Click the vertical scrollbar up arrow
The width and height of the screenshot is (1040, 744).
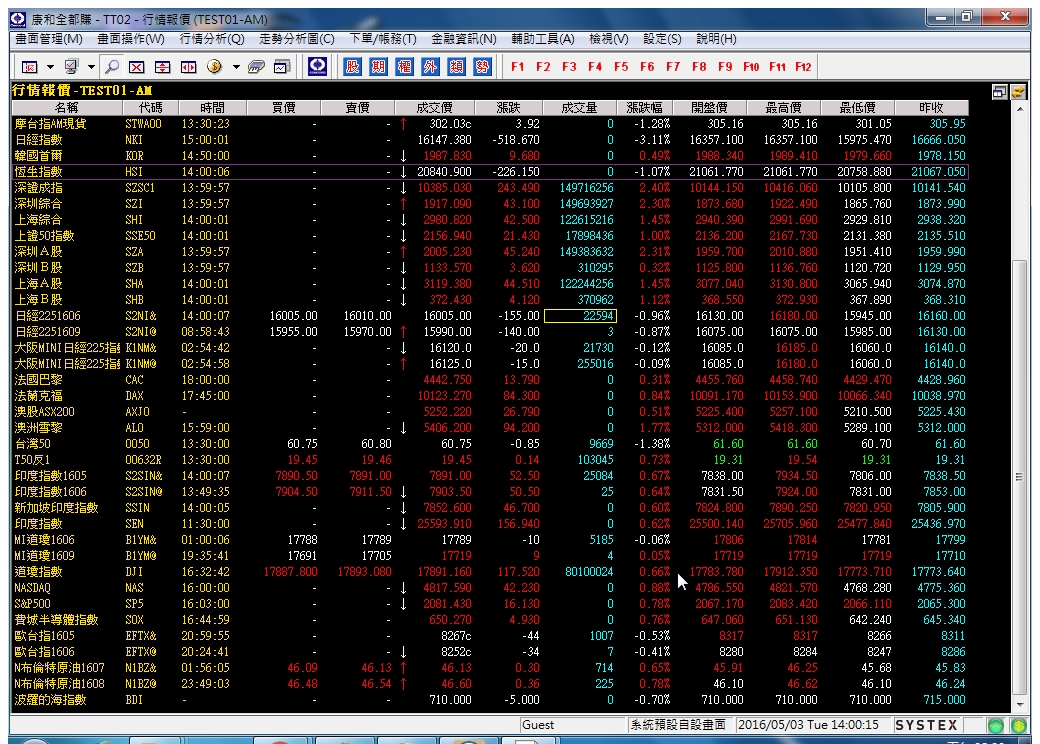click(x=1019, y=108)
